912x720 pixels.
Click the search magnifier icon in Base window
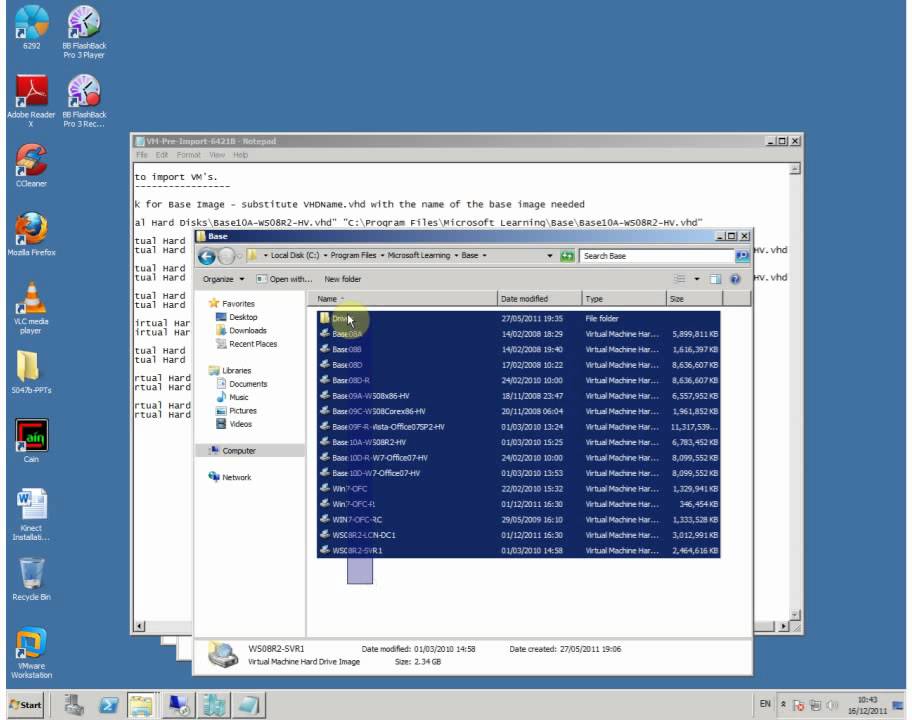742,256
